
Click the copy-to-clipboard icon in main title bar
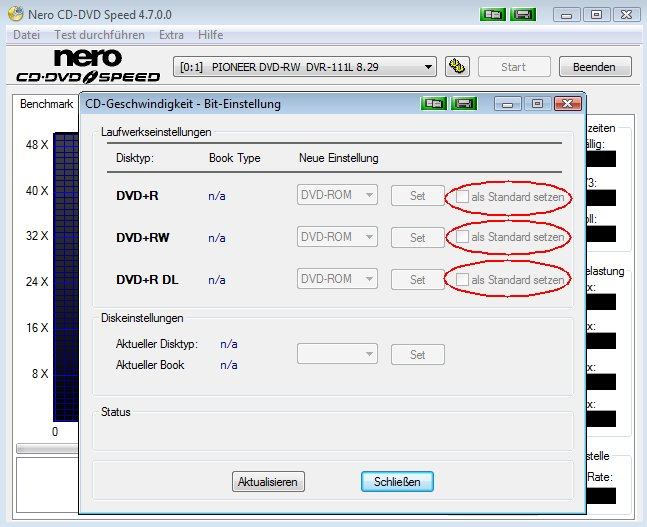[x=493, y=15]
